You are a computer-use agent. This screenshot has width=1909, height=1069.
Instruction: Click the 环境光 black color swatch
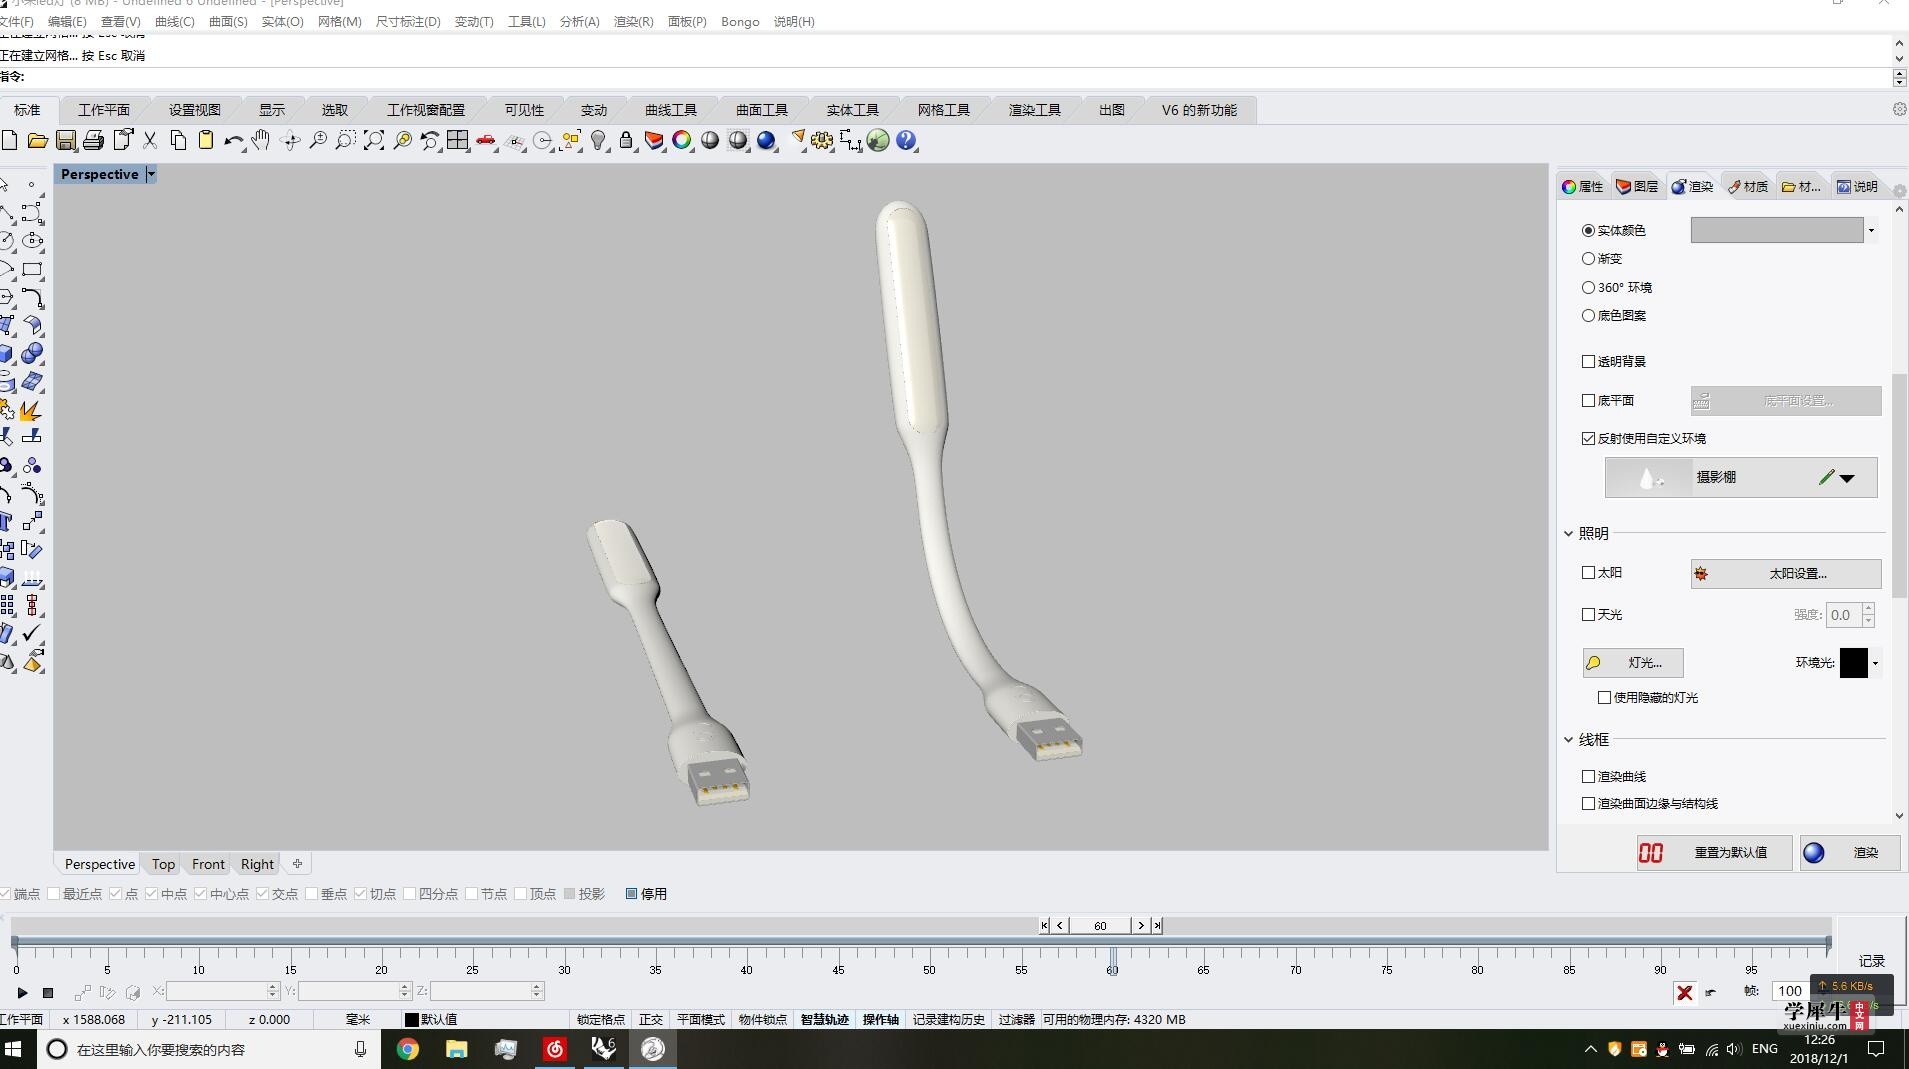(x=1854, y=663)
